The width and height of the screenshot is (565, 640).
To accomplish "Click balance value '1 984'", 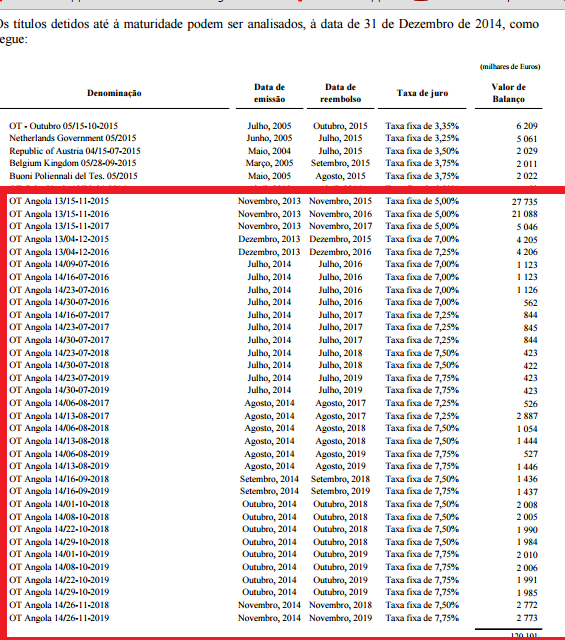I will click(x=527, y=542).
